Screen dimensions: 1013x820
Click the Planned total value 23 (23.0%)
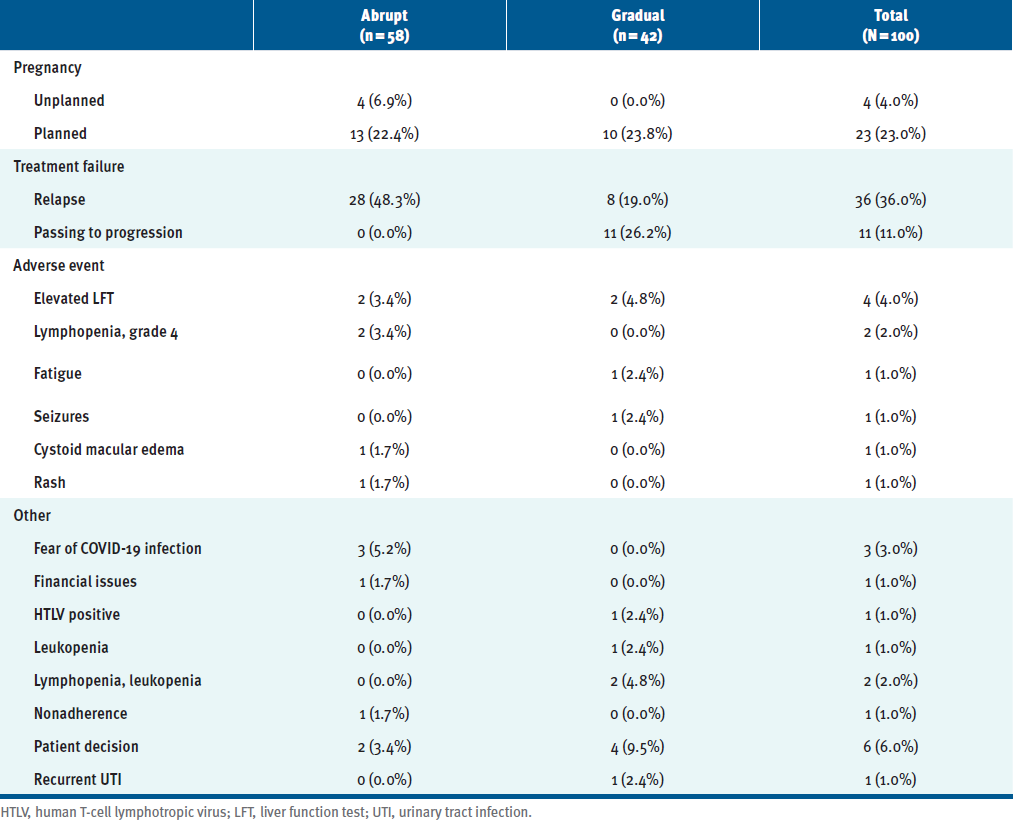(890, 134)
